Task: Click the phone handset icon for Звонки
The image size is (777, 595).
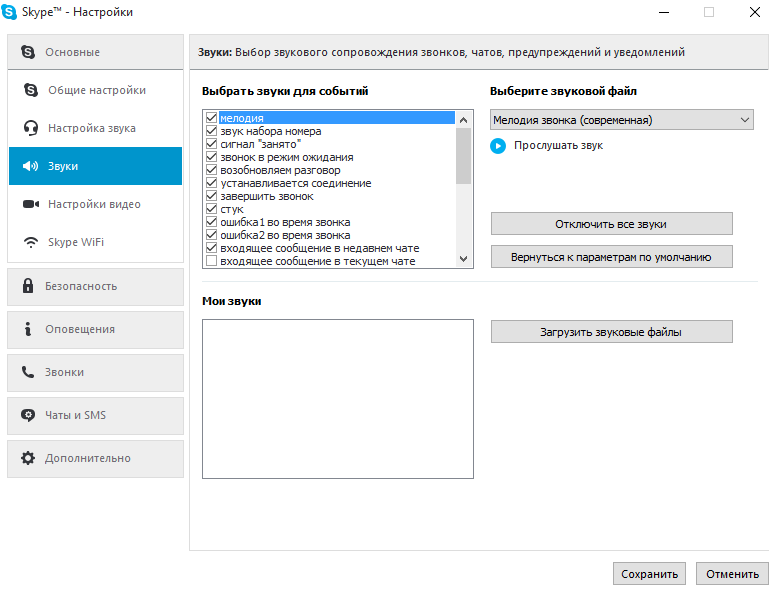Action: [x=28, y=372]
